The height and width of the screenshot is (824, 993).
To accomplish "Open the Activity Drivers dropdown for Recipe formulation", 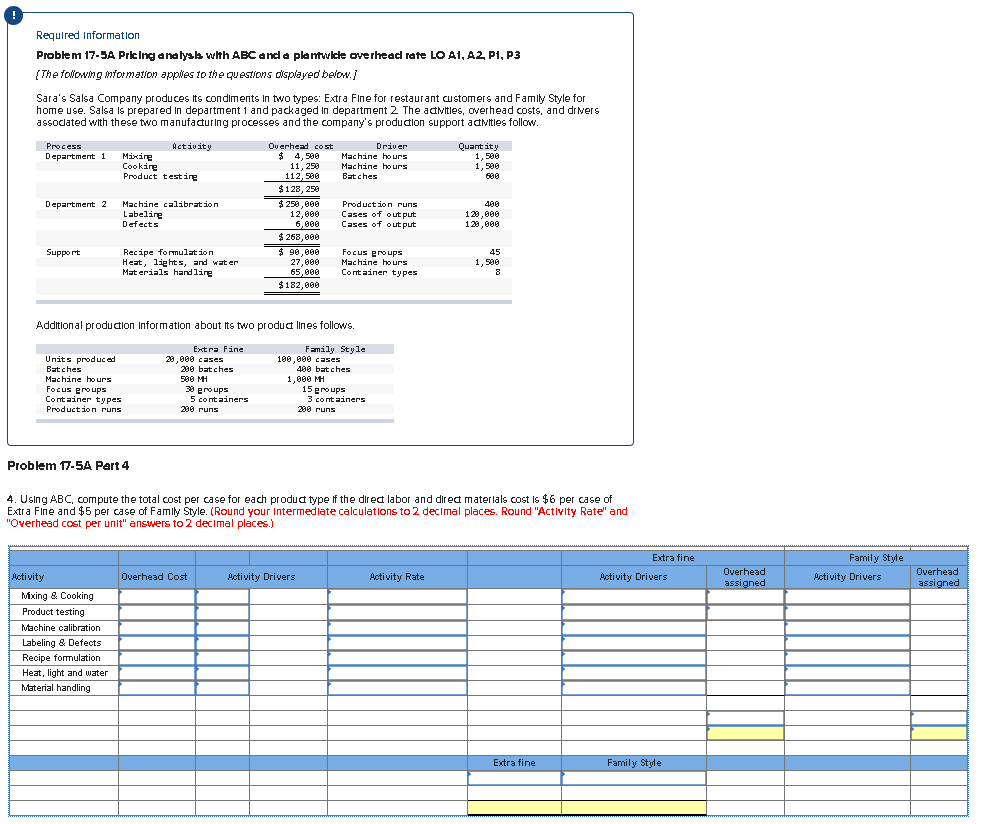I will point(220,657).
